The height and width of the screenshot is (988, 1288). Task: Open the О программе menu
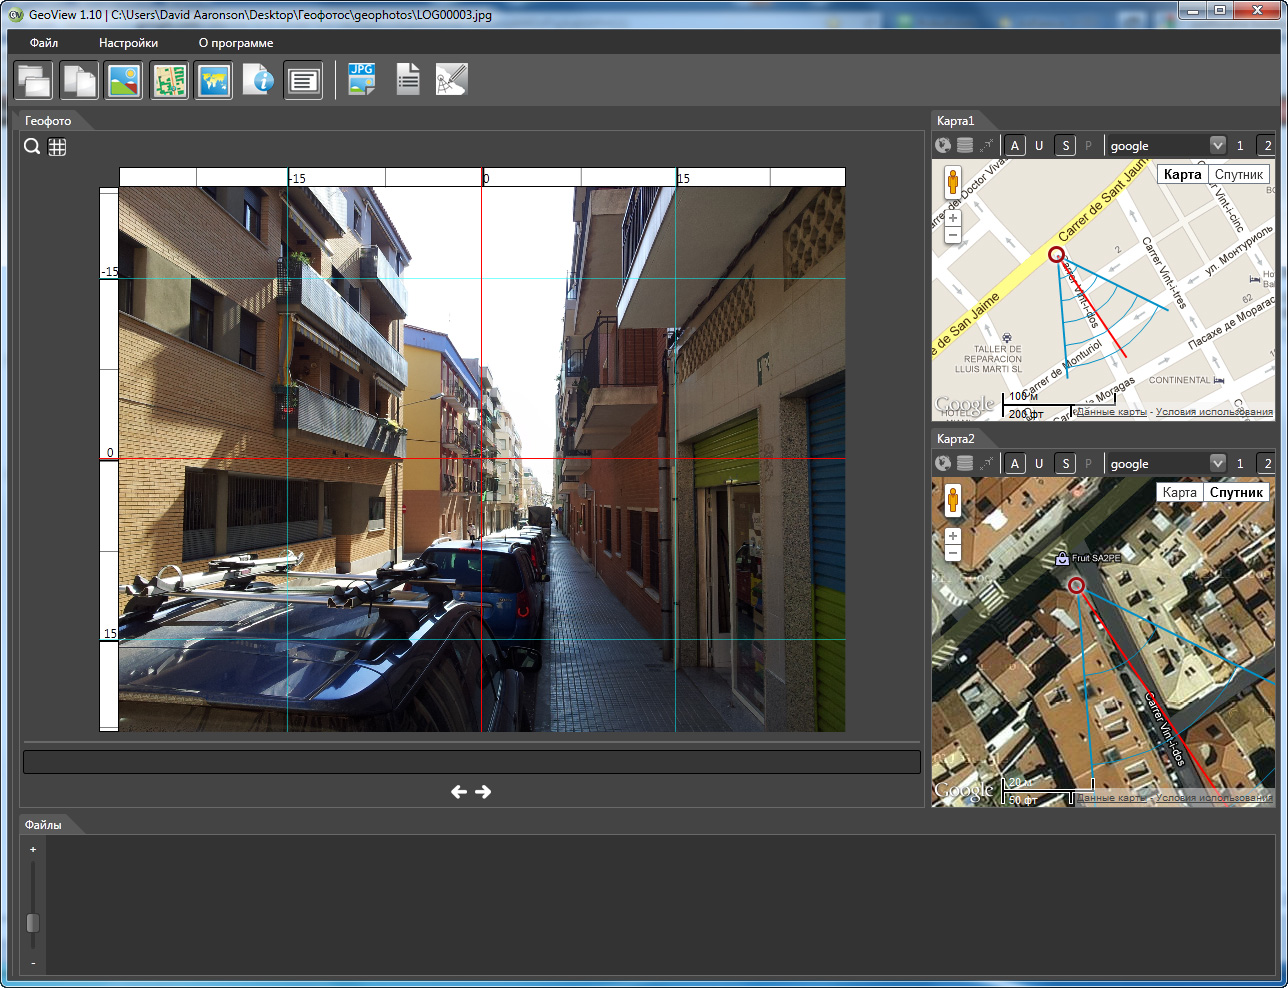click(x=236, y=43)
